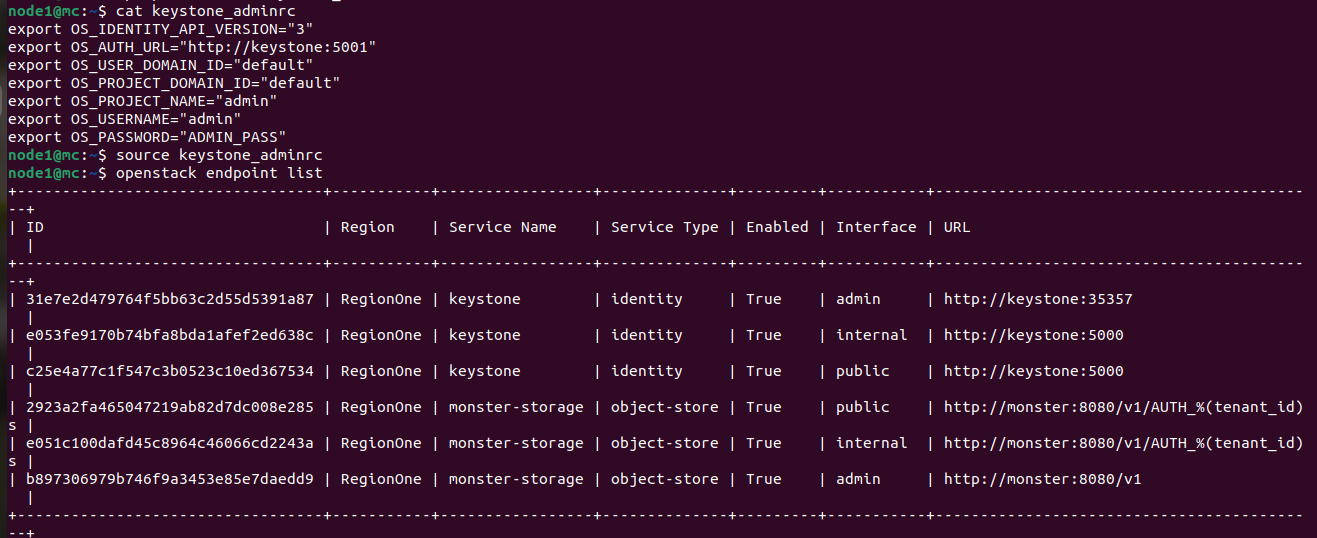The height and width of the screenshot is (538, 1317).
Task: Click the endpoint ID starting with 31e7e2d4
Action: (170, 299)
